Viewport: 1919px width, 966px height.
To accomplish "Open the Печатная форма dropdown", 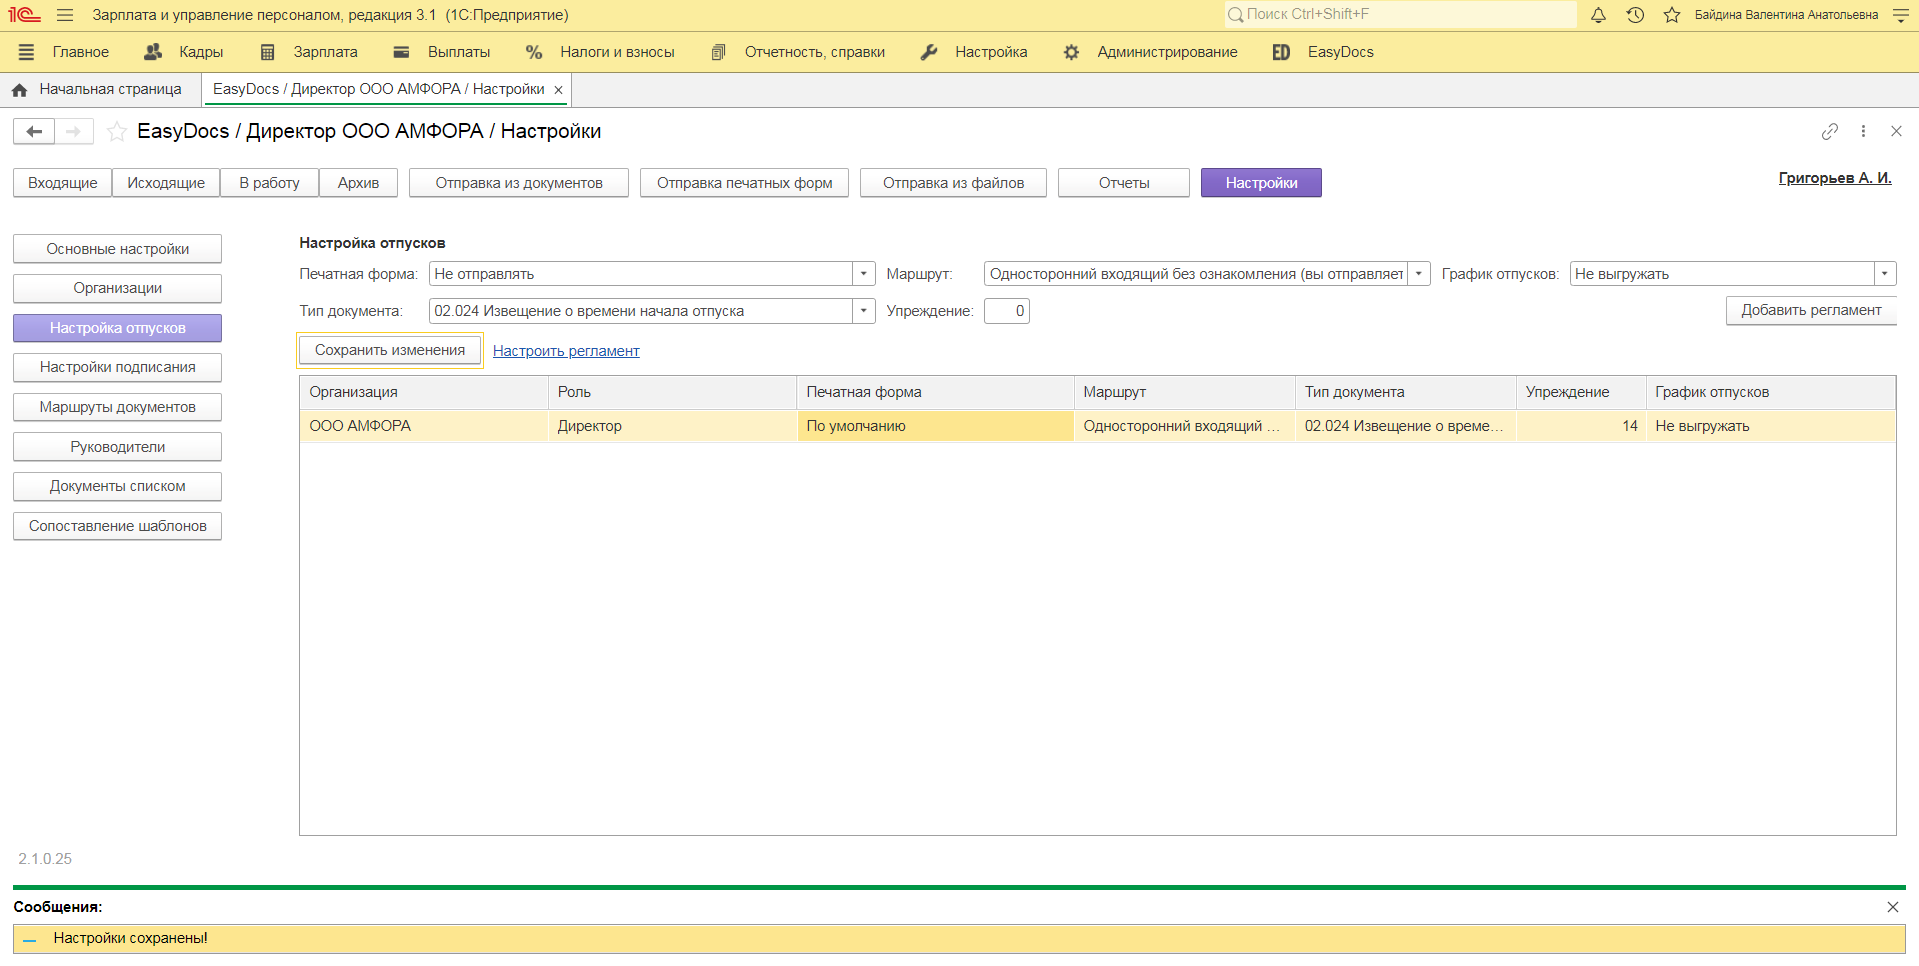I will click(863, 273).
